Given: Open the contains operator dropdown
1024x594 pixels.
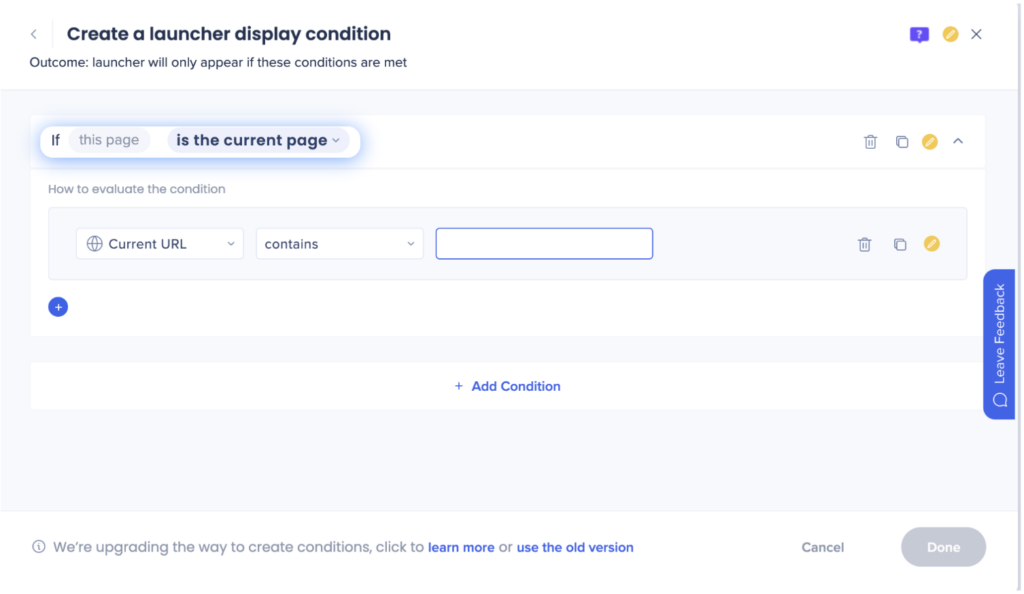Looking at the screenshot, I should (339, 243).
